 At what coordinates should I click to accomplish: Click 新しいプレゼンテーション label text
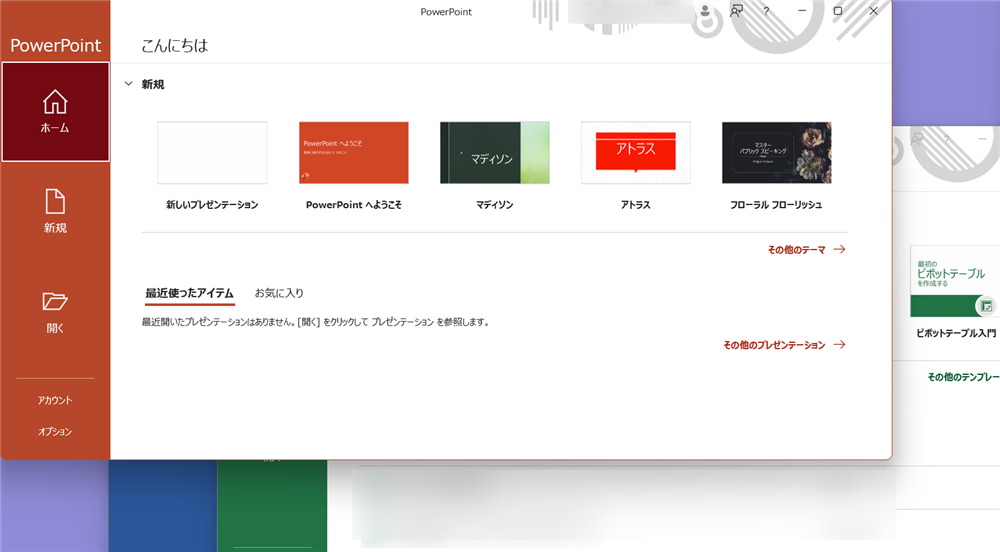[212, 205]
